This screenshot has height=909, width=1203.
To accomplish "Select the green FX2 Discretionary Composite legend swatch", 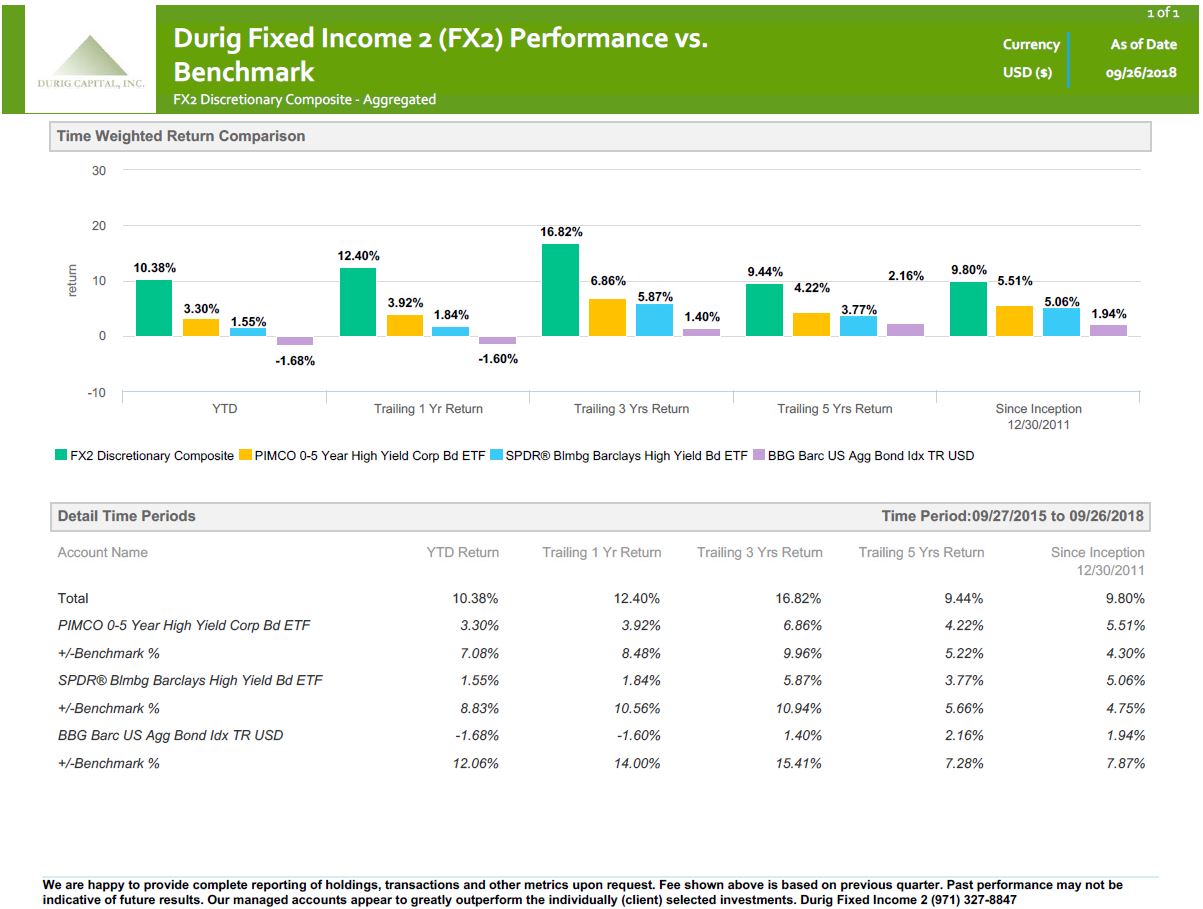I will pos(60,456).
